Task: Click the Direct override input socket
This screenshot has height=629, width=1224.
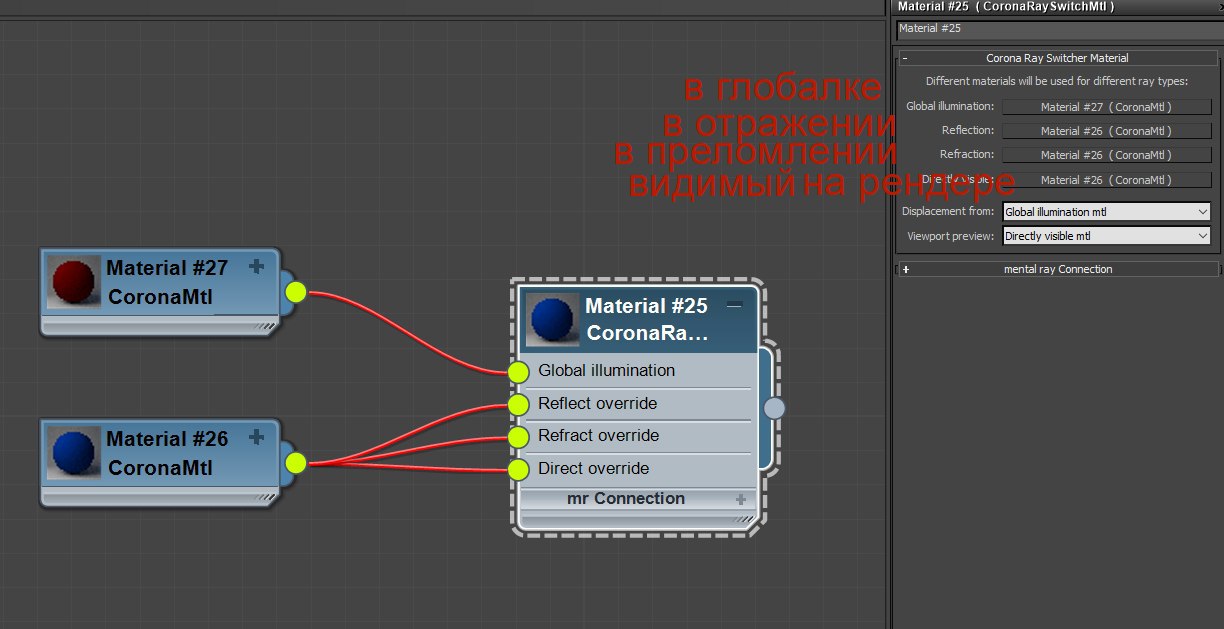Action: click(x=518, y=470)
